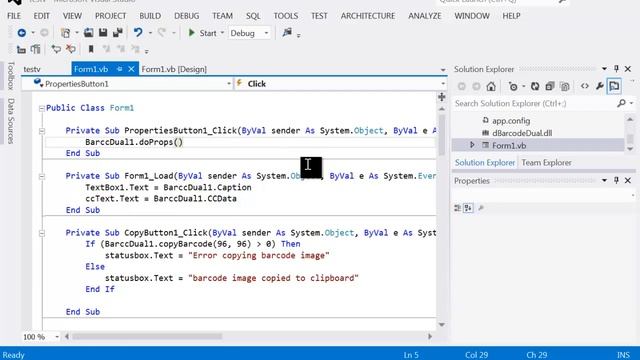The image size is (640, 360).
Task: Uncomment the selected lines icon
Action: pos(71,49)
